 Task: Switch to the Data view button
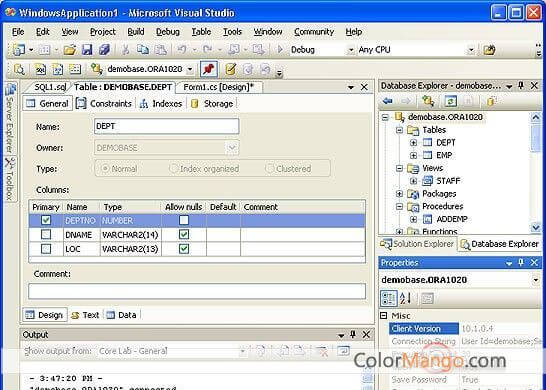coord(122,315)
